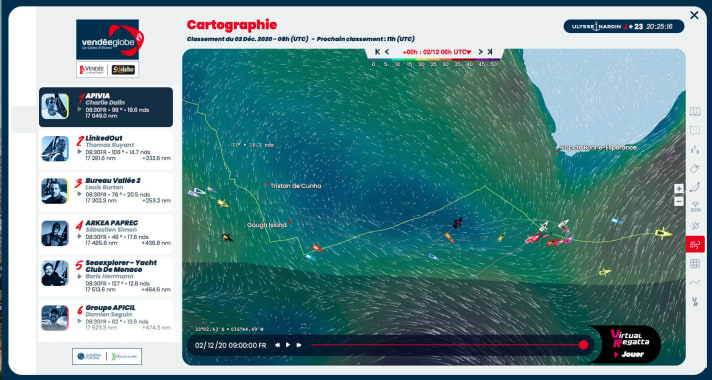The height and width of the screenshot is (380, 712).
Task: Click LinkedOut's +232.6 nm gap value
Action: click(156, 158)
